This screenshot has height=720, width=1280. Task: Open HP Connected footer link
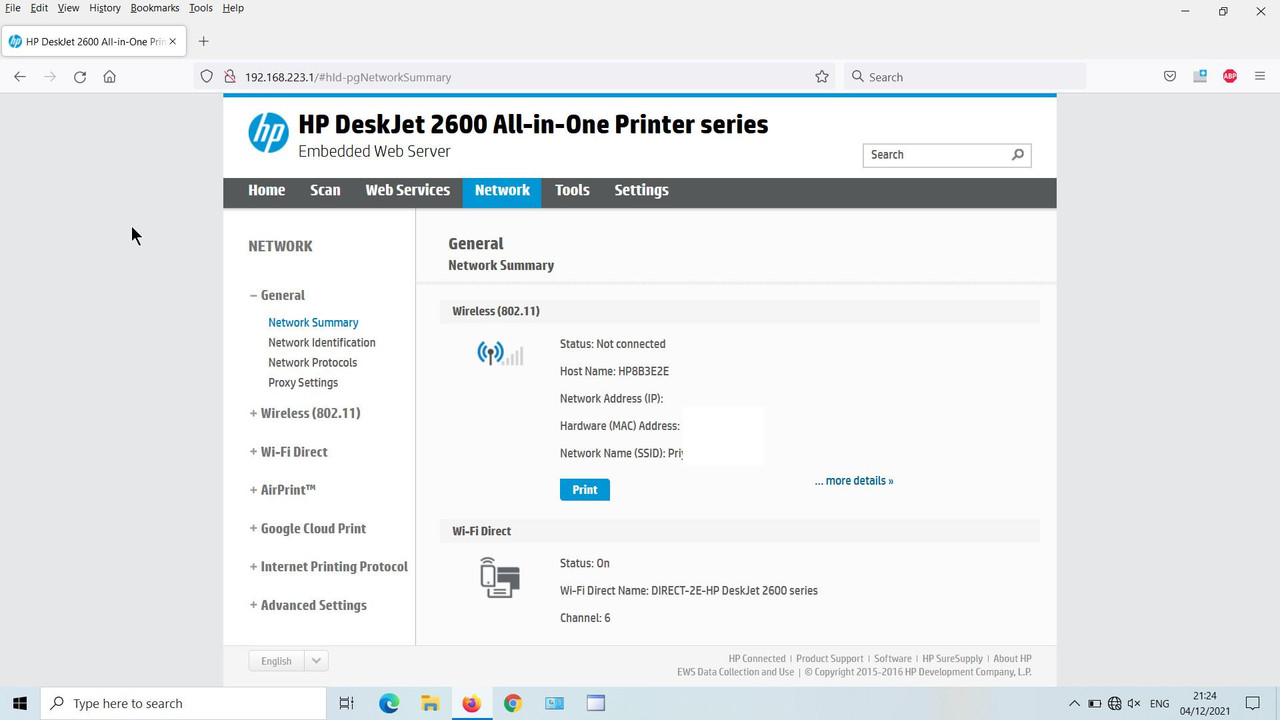tap(757, 659)
